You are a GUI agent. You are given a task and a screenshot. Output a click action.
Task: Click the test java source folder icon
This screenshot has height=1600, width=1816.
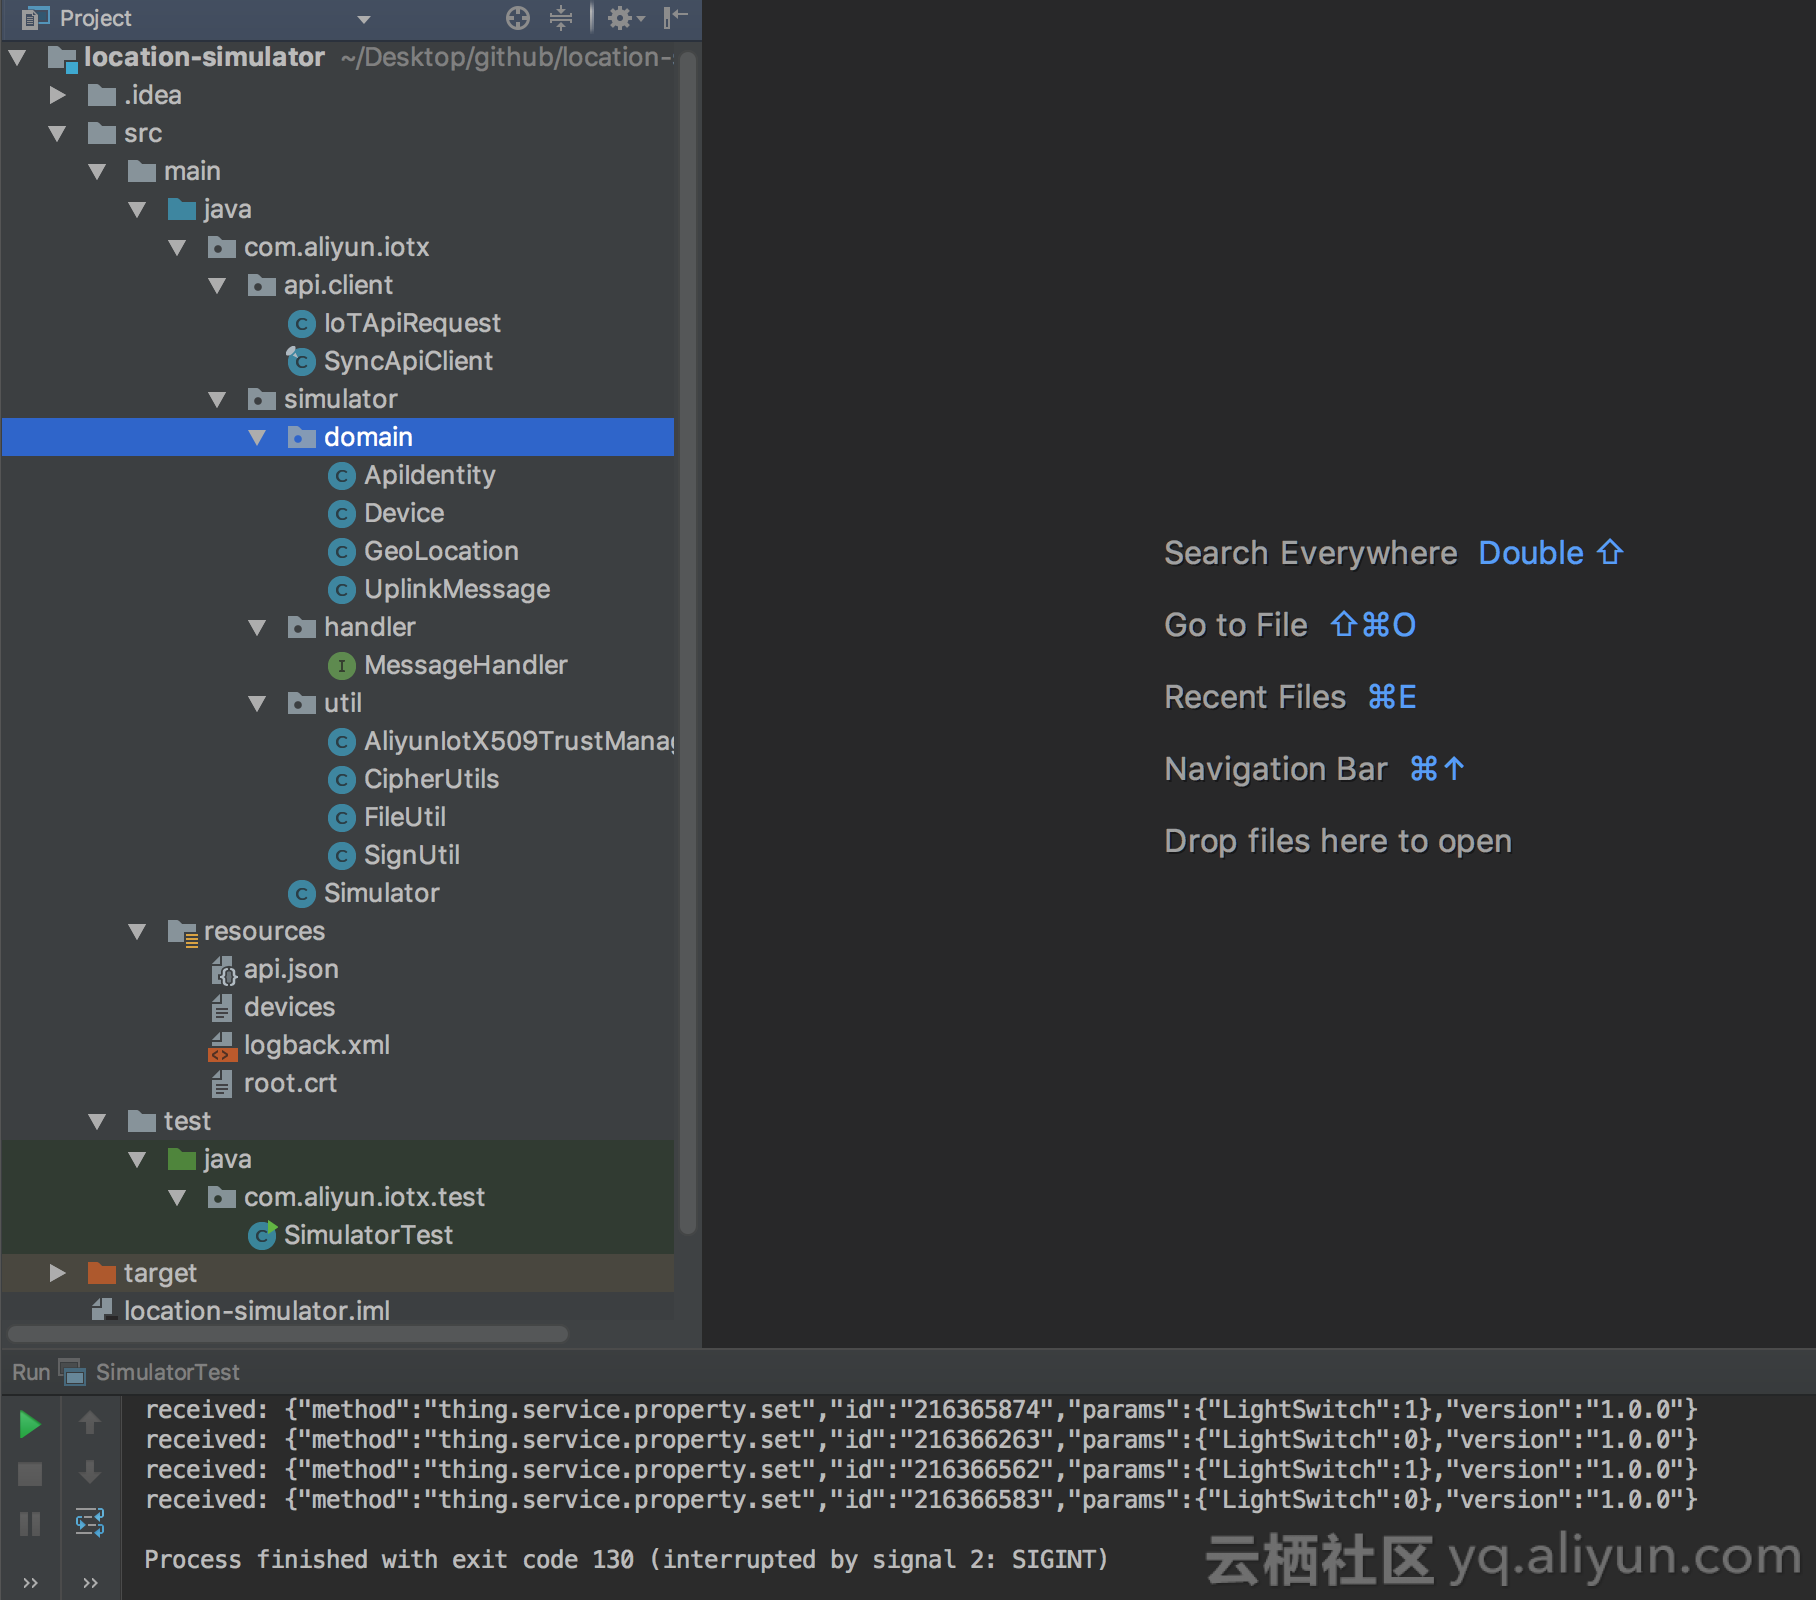[182, 1159]
